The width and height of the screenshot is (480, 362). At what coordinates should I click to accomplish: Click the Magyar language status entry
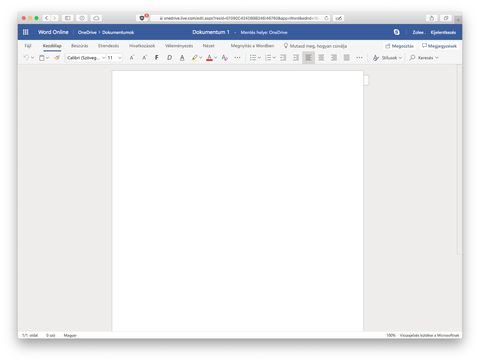click(x=70, y=335)
